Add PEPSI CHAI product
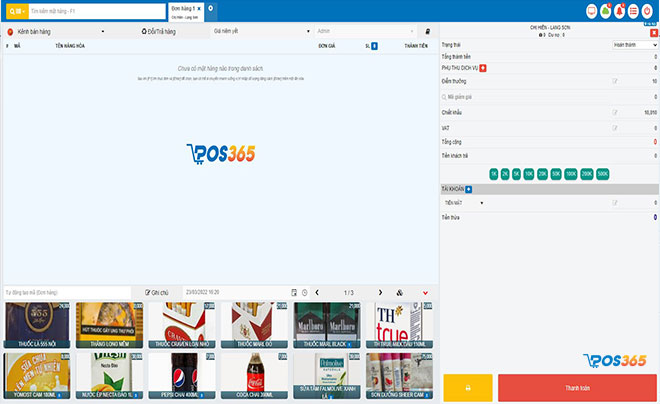 coord(182,376)
